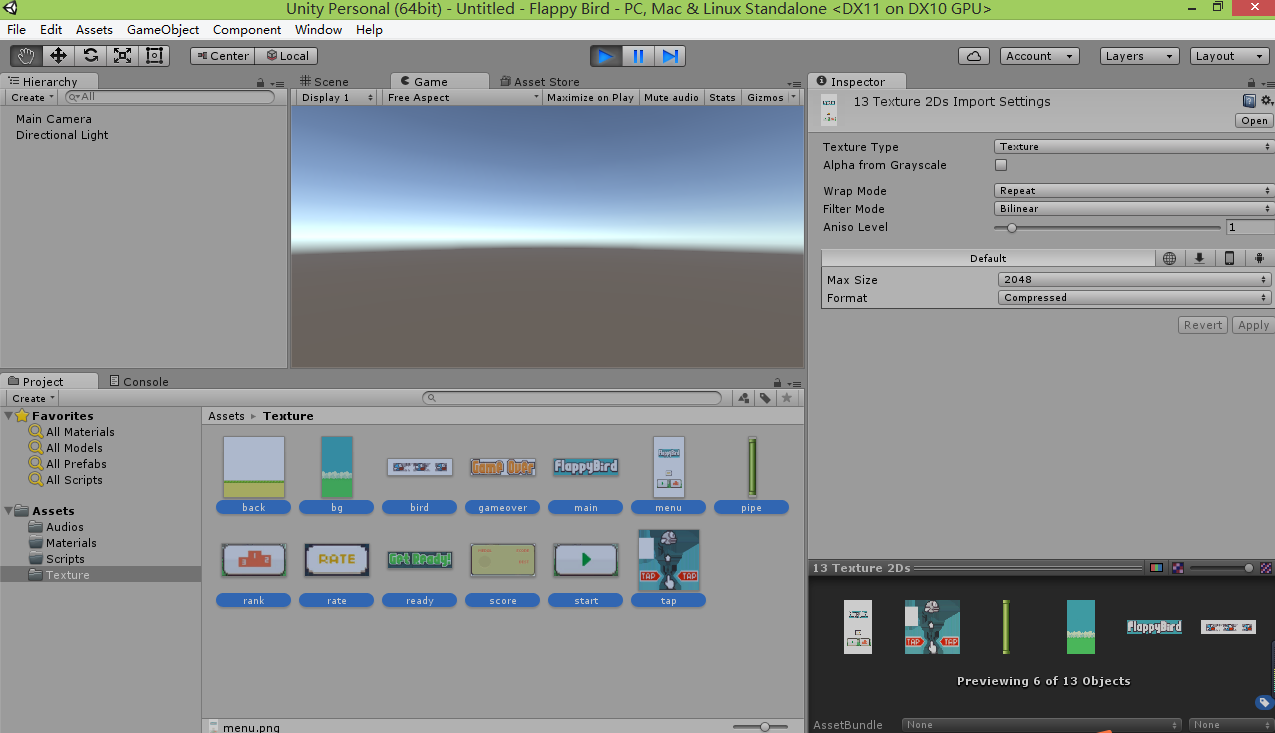Screen dimensions: 1275x733
Task: Open the Texture Type dropdown
Action: 1134,147
